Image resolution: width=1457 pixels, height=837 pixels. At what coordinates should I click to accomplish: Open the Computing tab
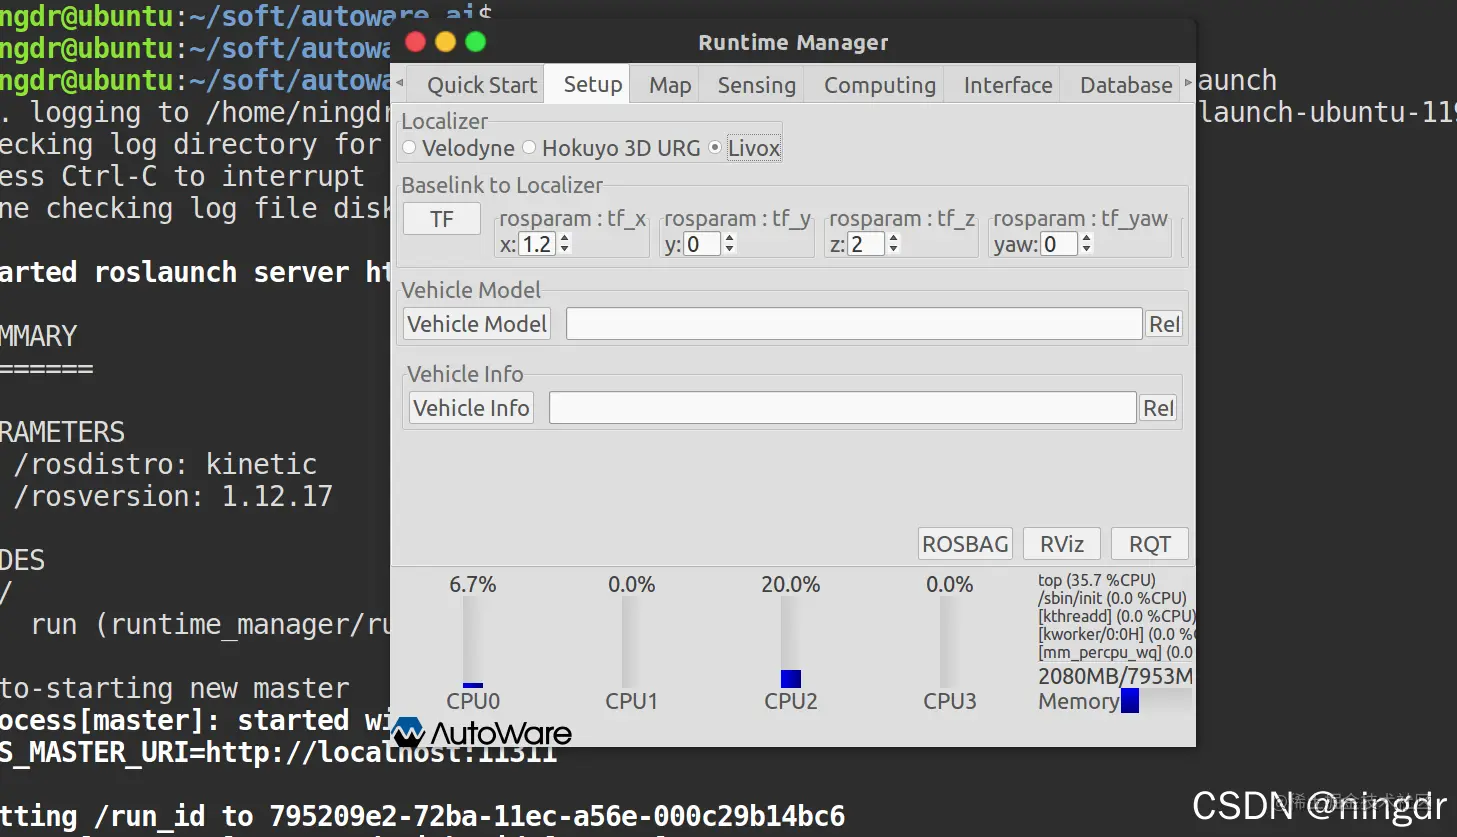pos(879,85)
